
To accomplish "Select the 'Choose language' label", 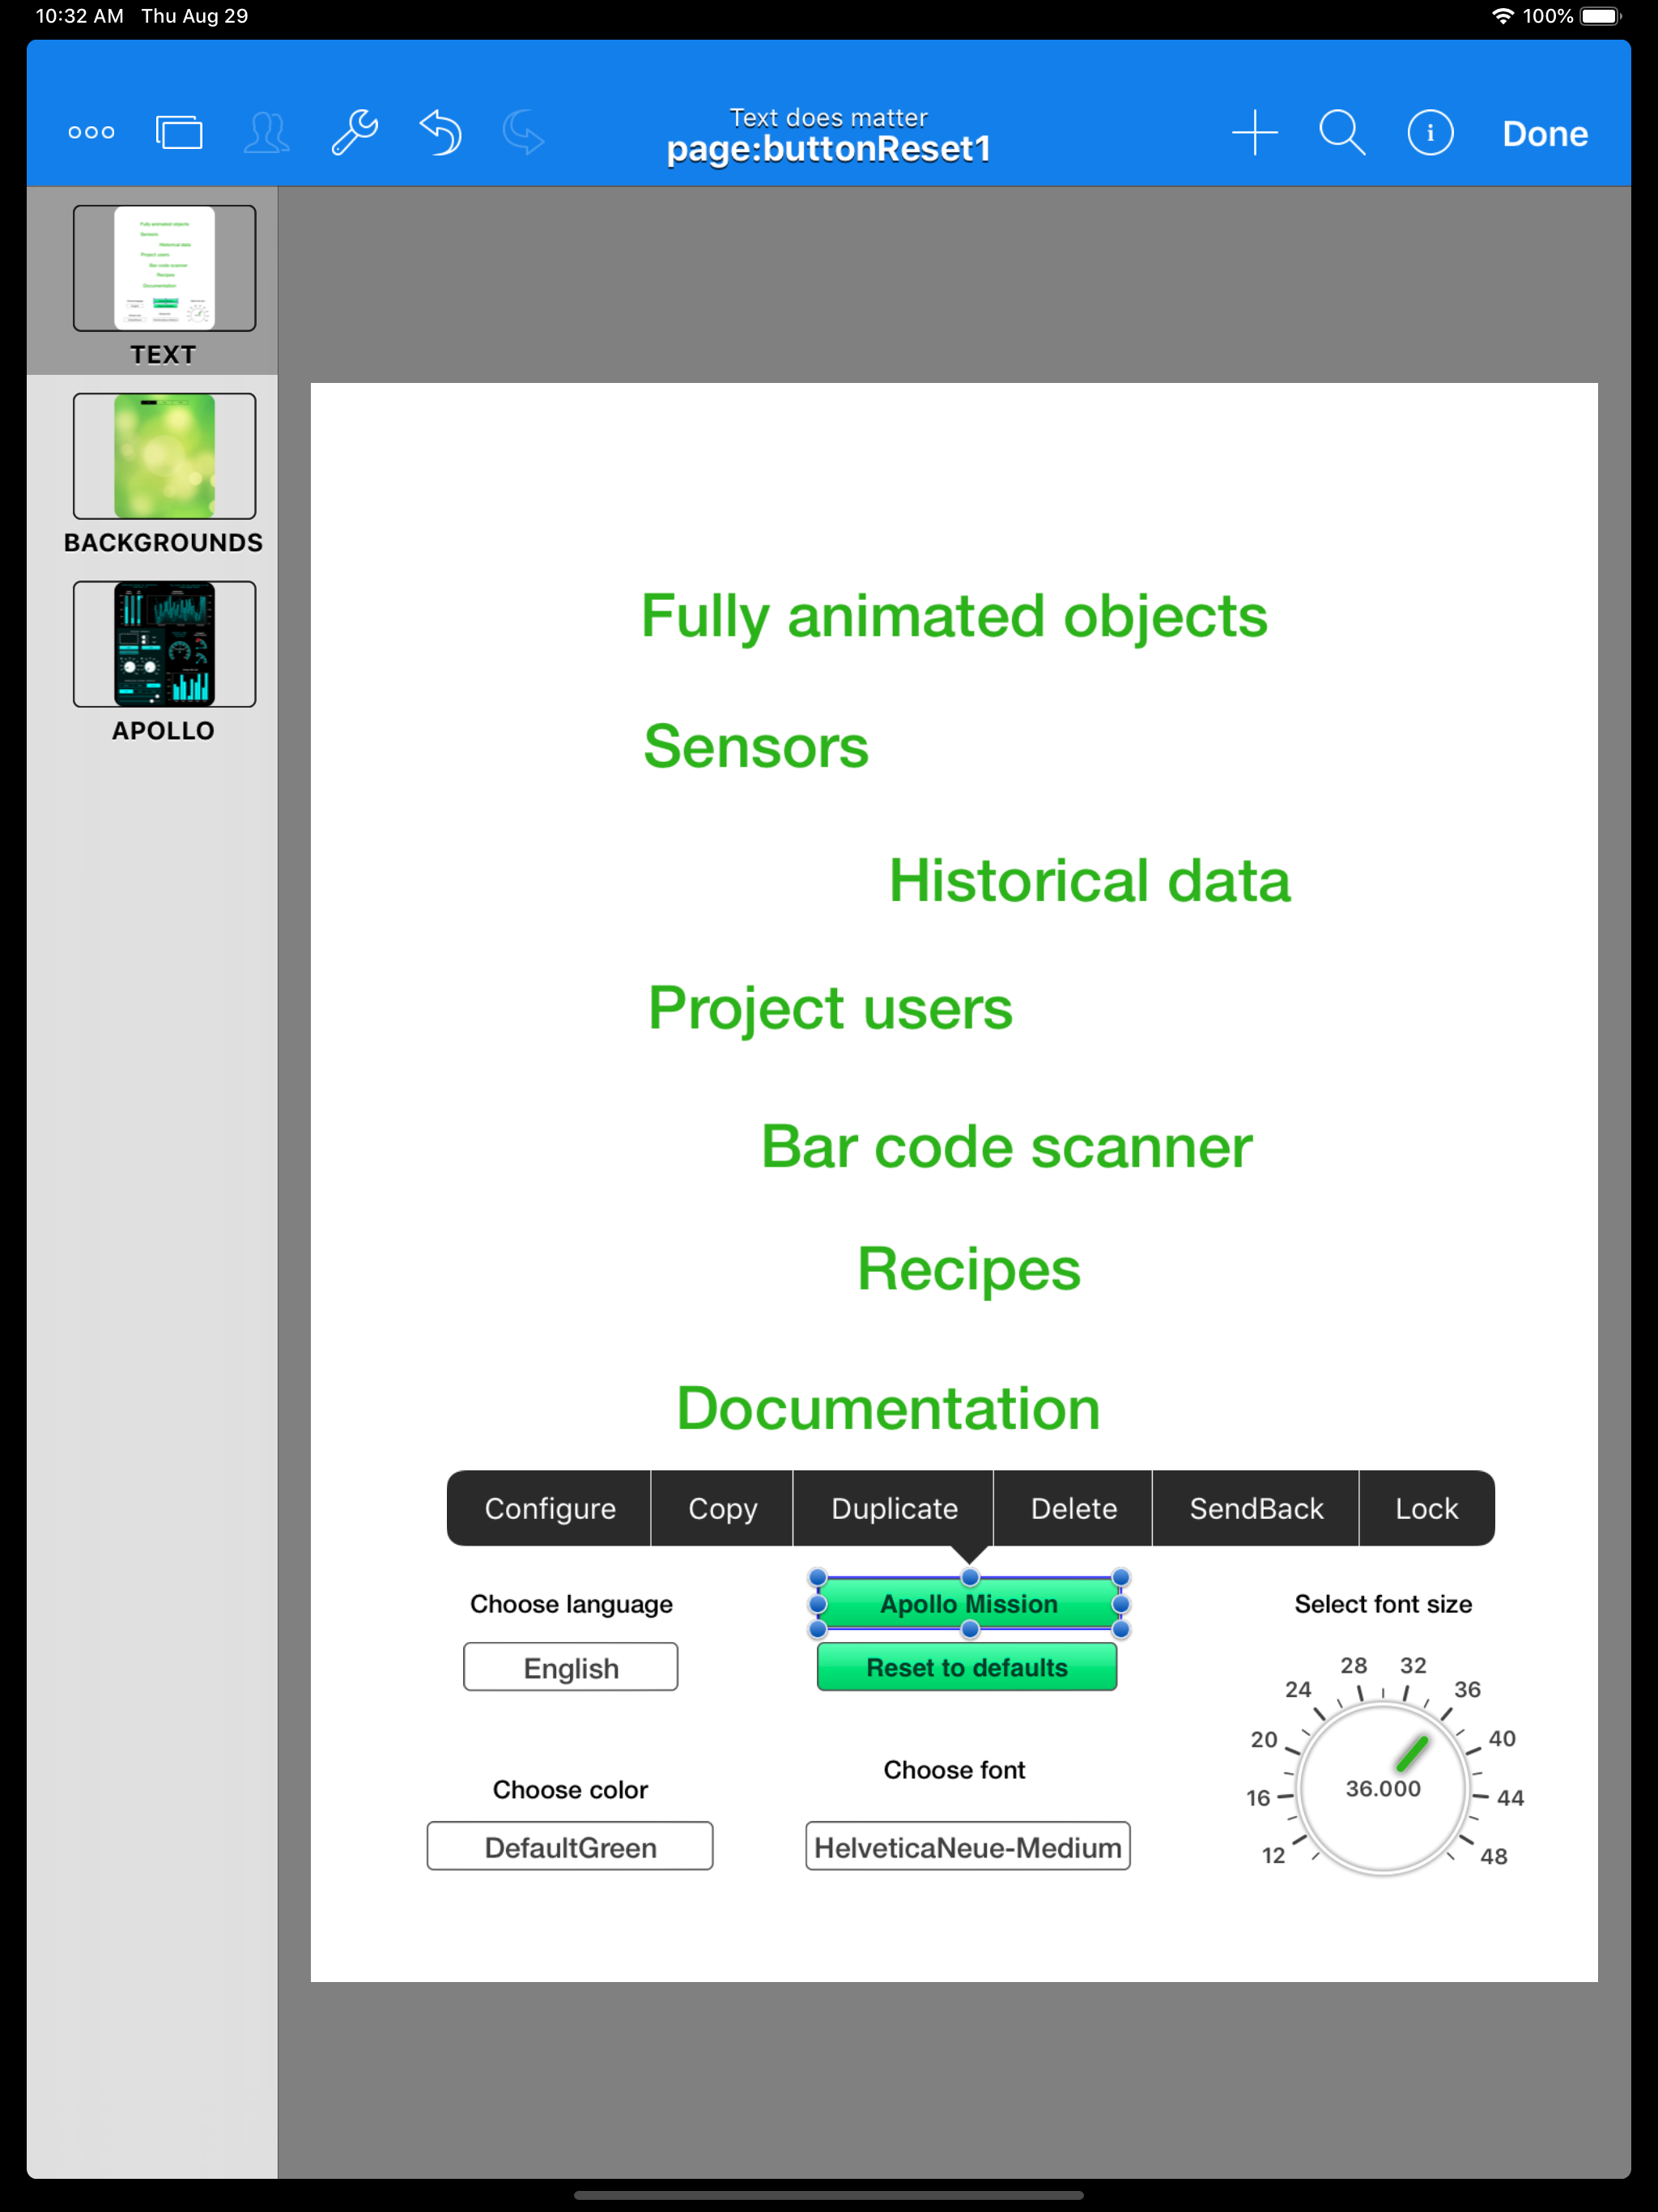I will pyautogui.click(x=571, y=1604).
